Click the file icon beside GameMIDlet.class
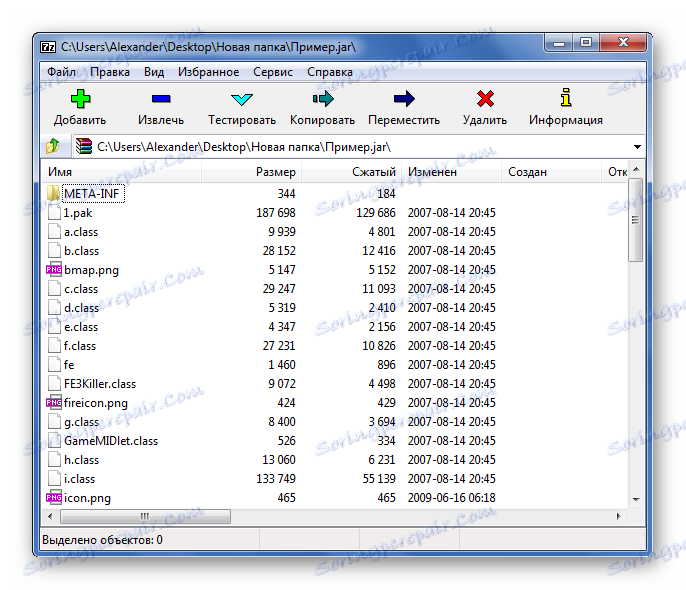The width and height of the screenshot is (686, 590). click(54, 440)
